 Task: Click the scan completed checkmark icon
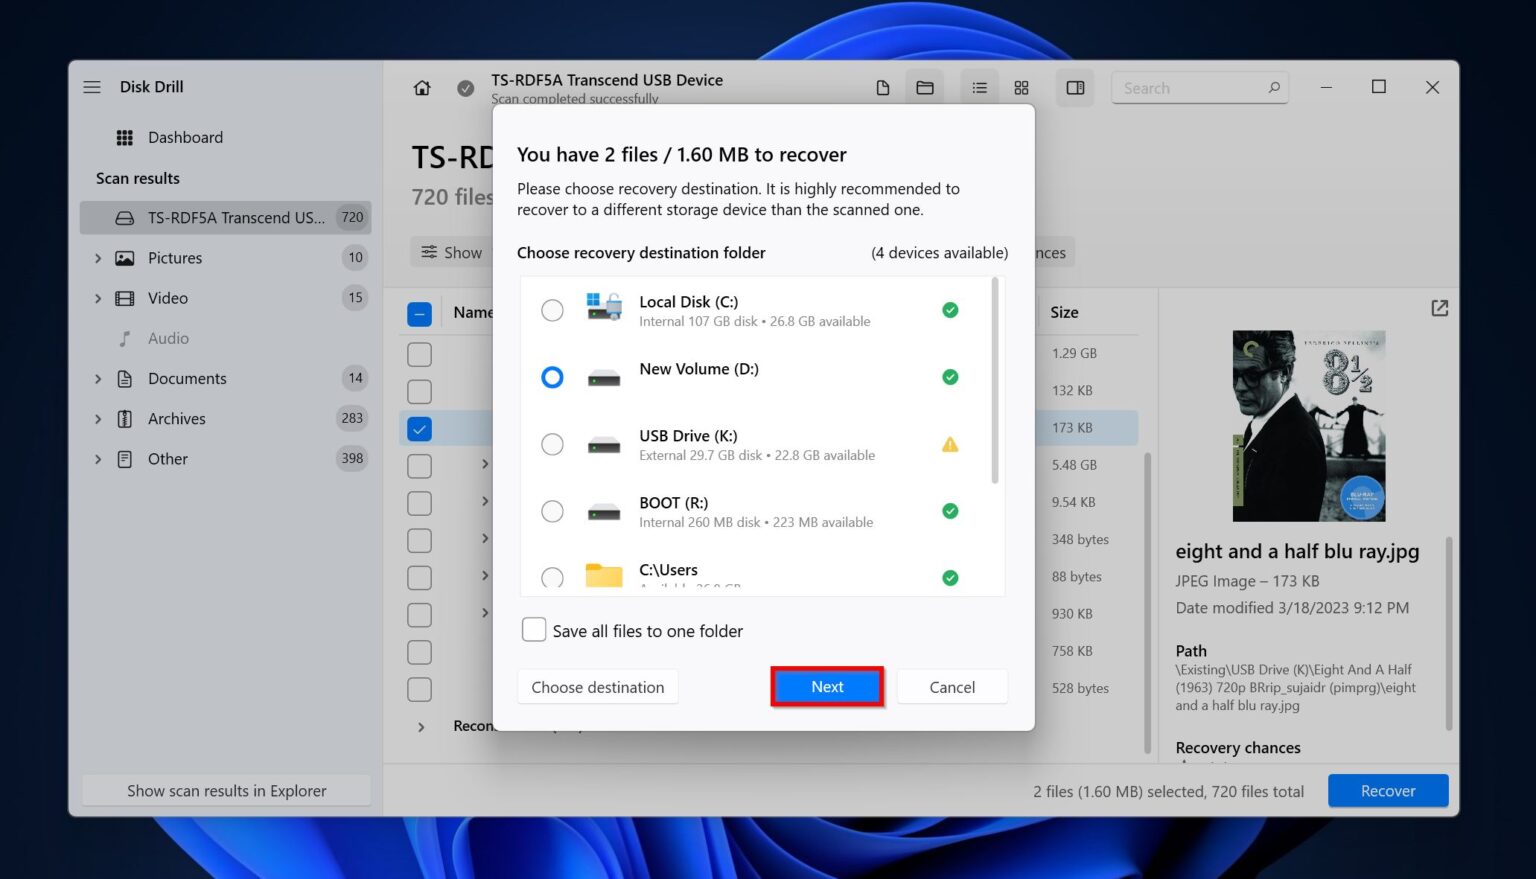point(466,87)
